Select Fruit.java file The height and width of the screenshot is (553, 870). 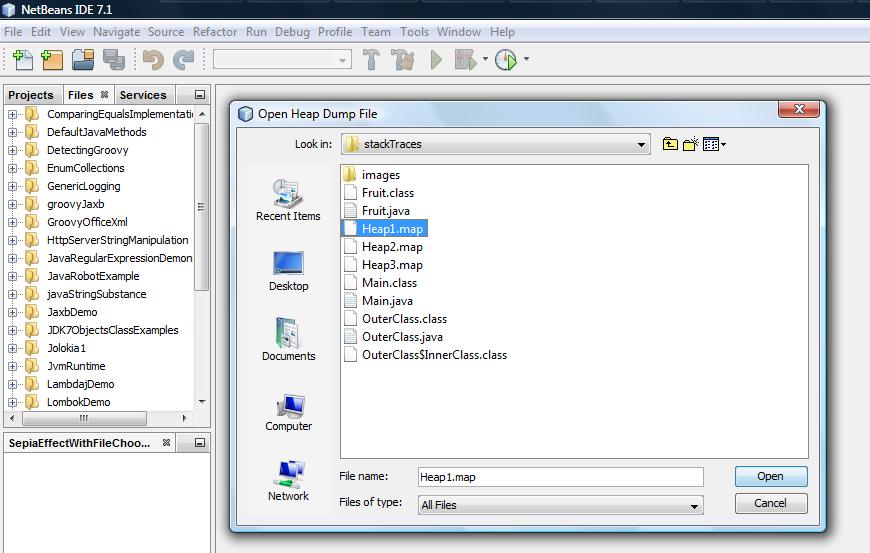377,211
